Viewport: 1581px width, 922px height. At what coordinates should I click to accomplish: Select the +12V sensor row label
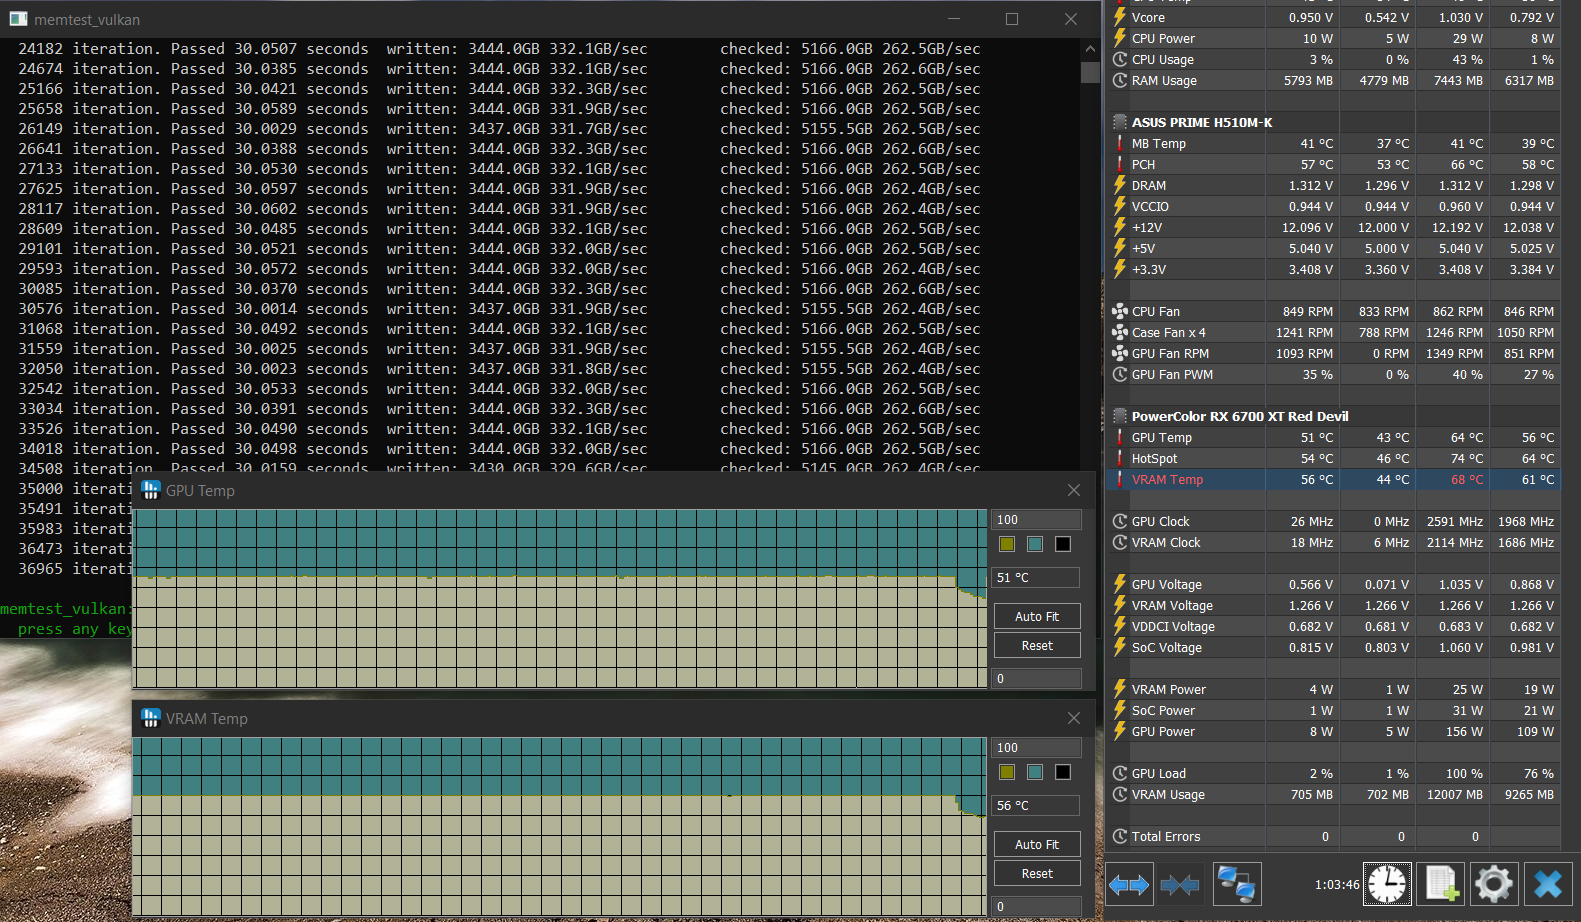pos(1147,228)
